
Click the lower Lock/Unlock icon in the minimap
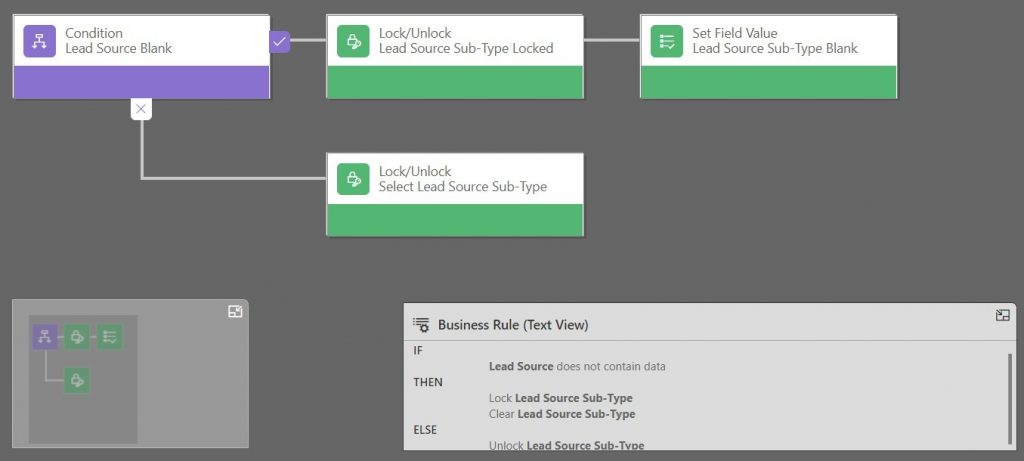77,380
